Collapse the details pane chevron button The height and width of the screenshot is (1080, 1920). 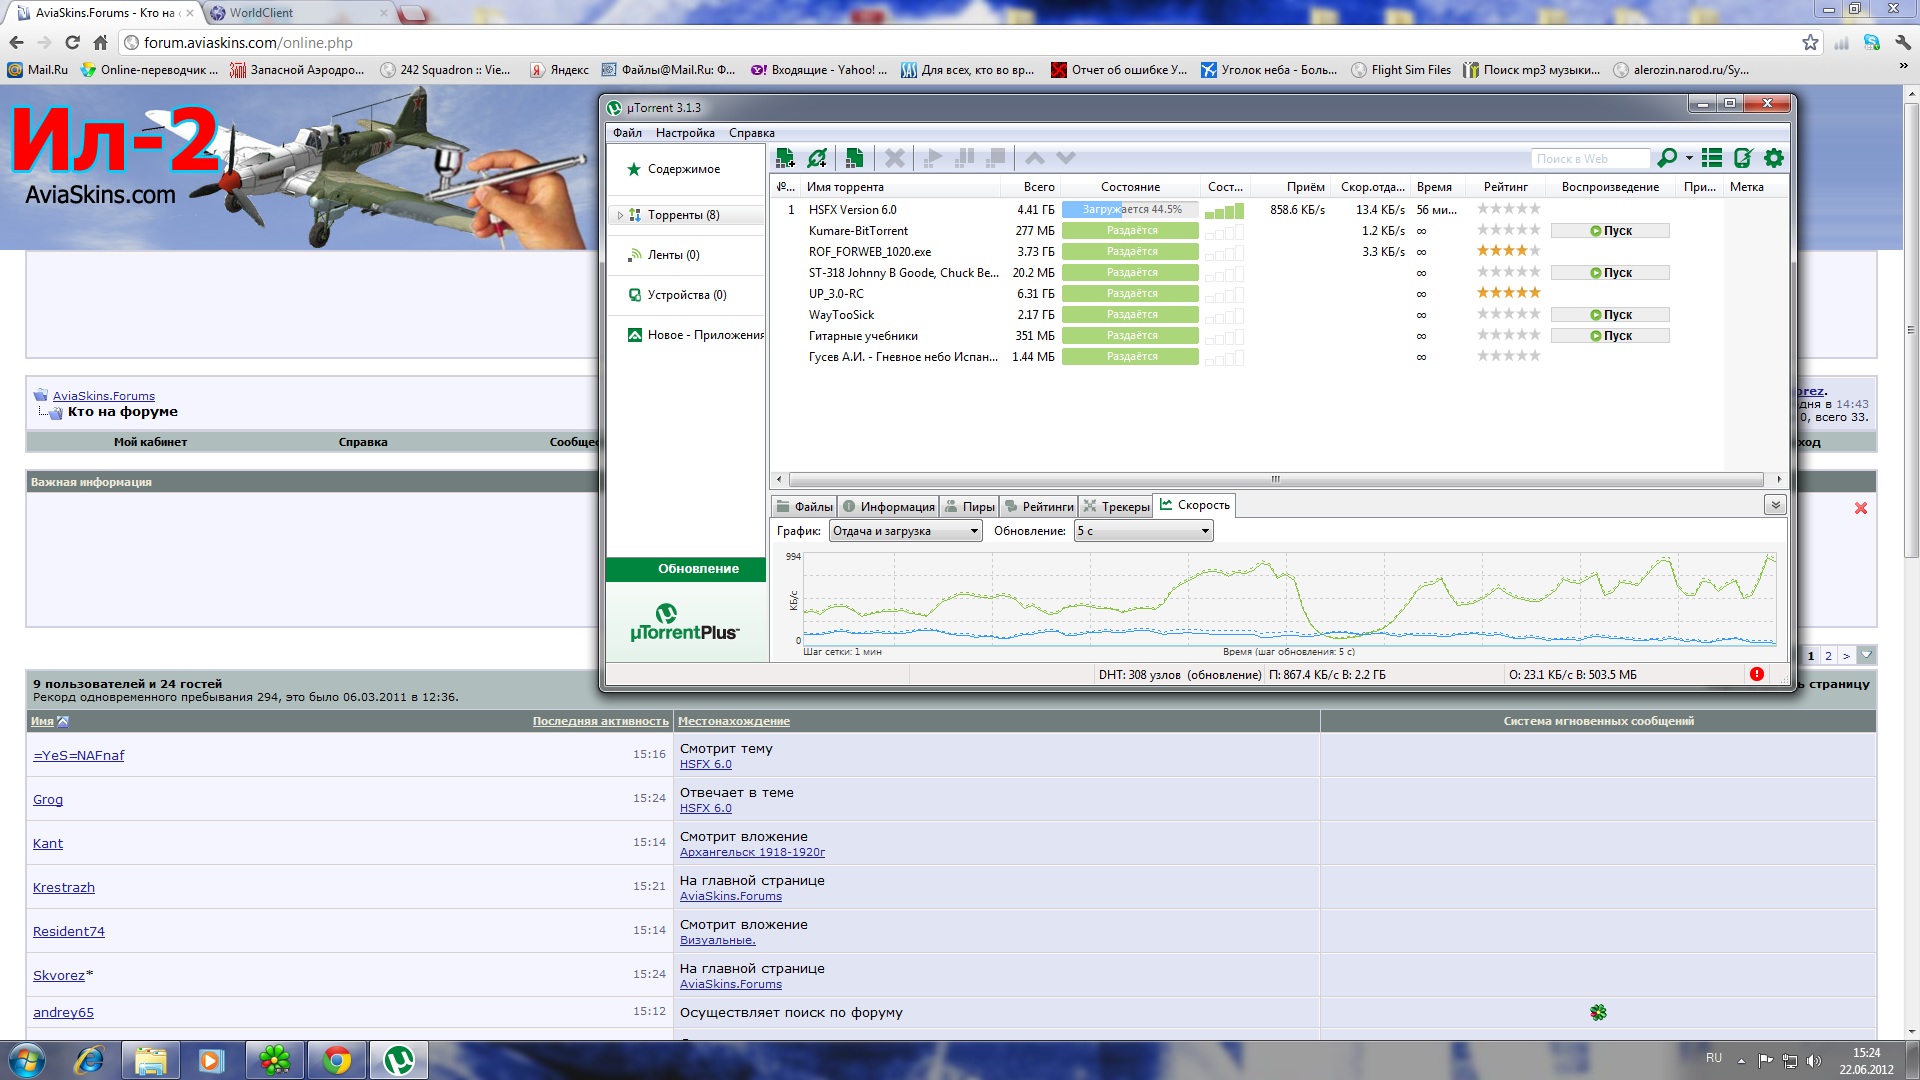[x=1775, y=505]
